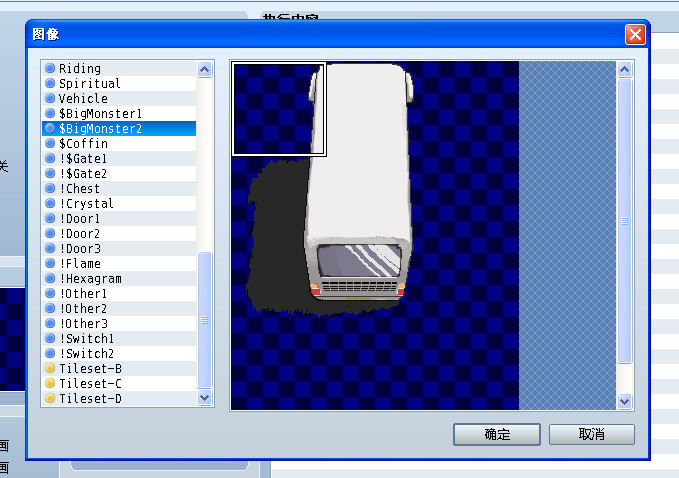
Task: Select the Tileset-C entry
Action: pos(119,383)
